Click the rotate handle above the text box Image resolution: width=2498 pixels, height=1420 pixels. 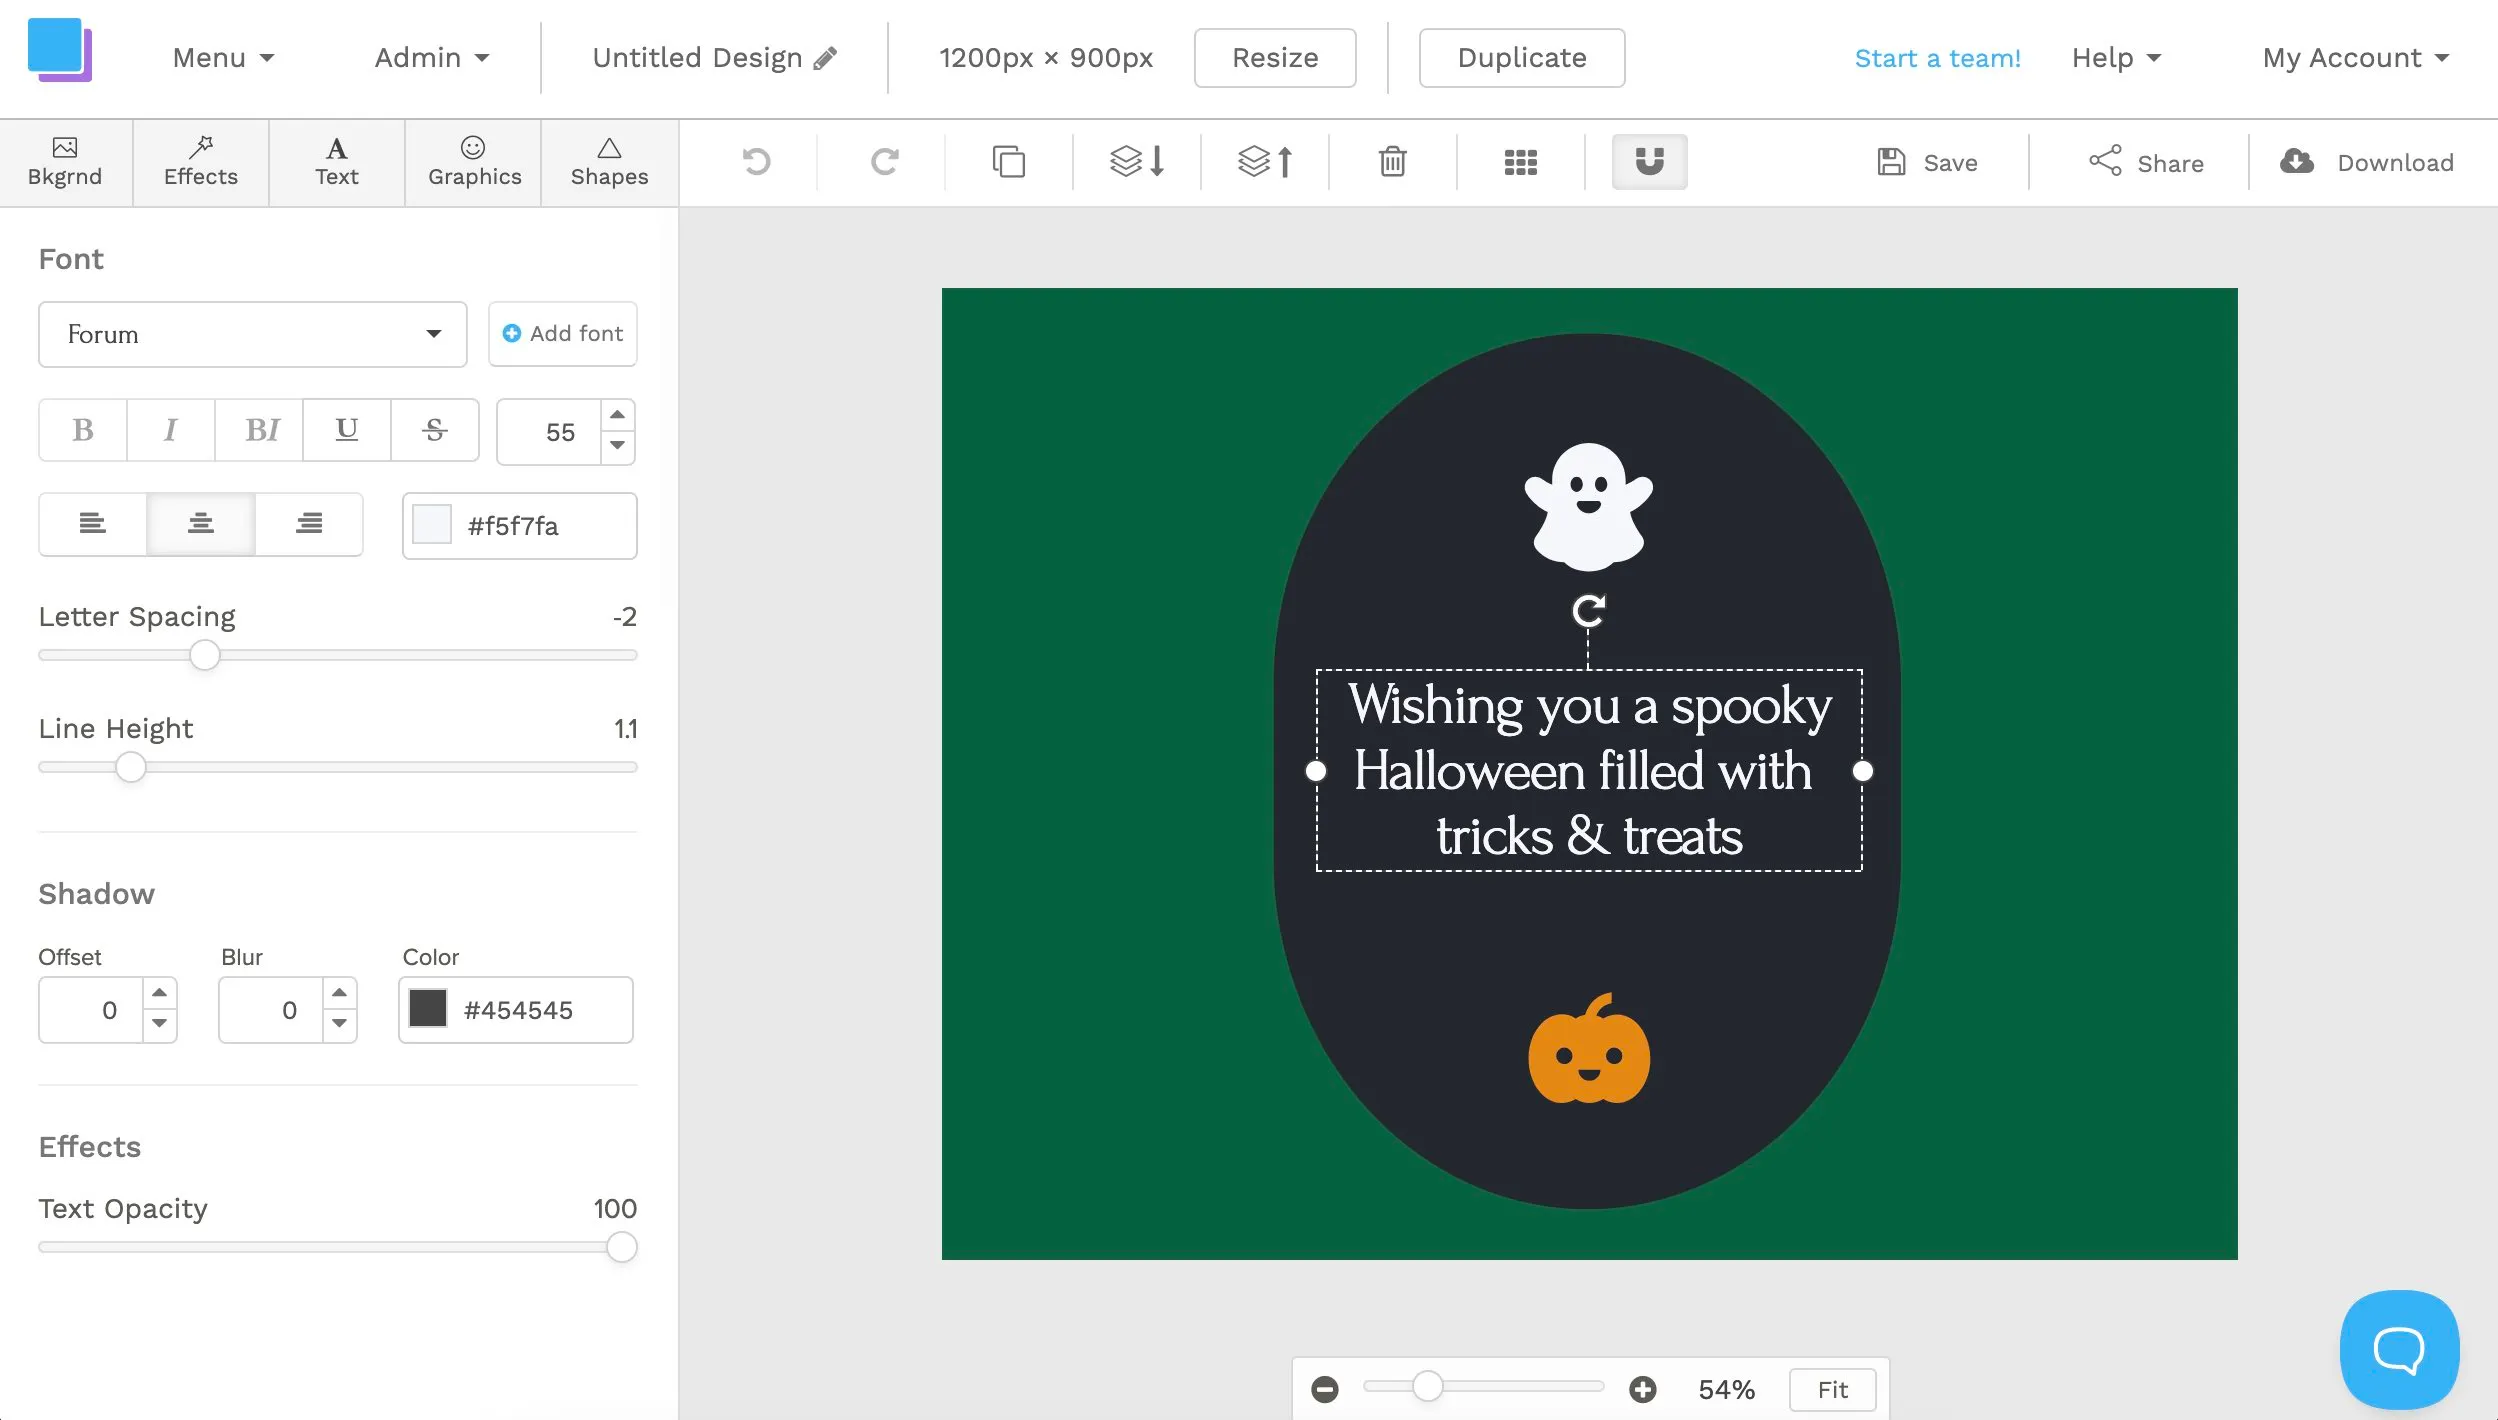pos(1588,610)
